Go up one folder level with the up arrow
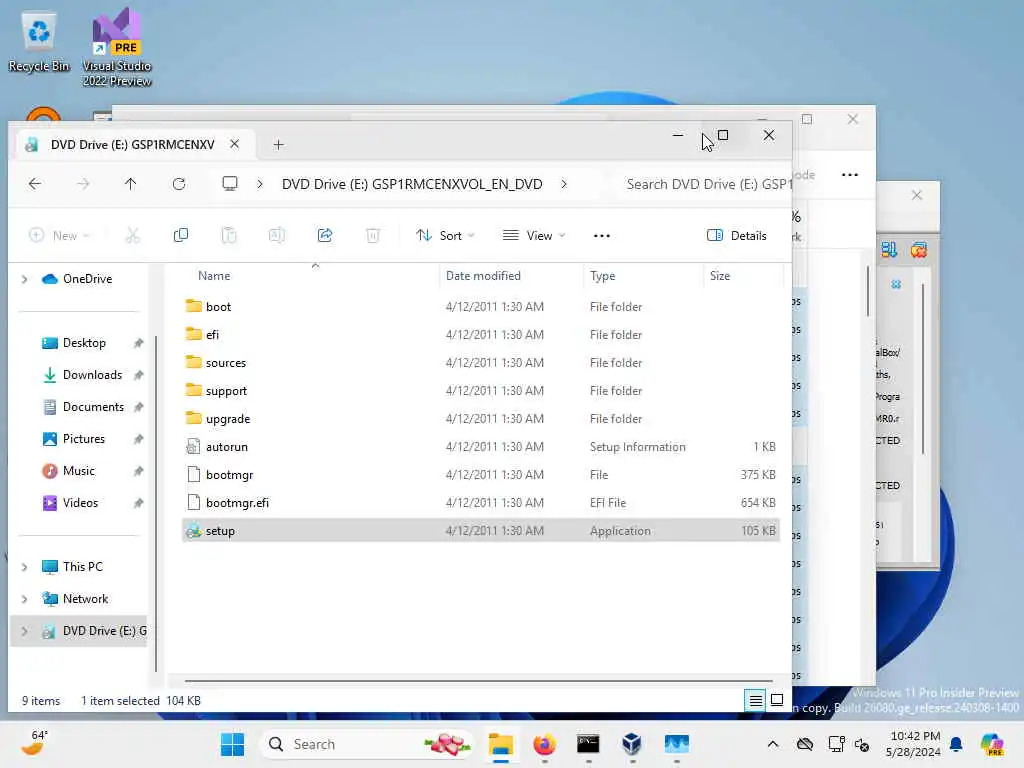This screenshot has width=1024, height=768. point(131,184)
